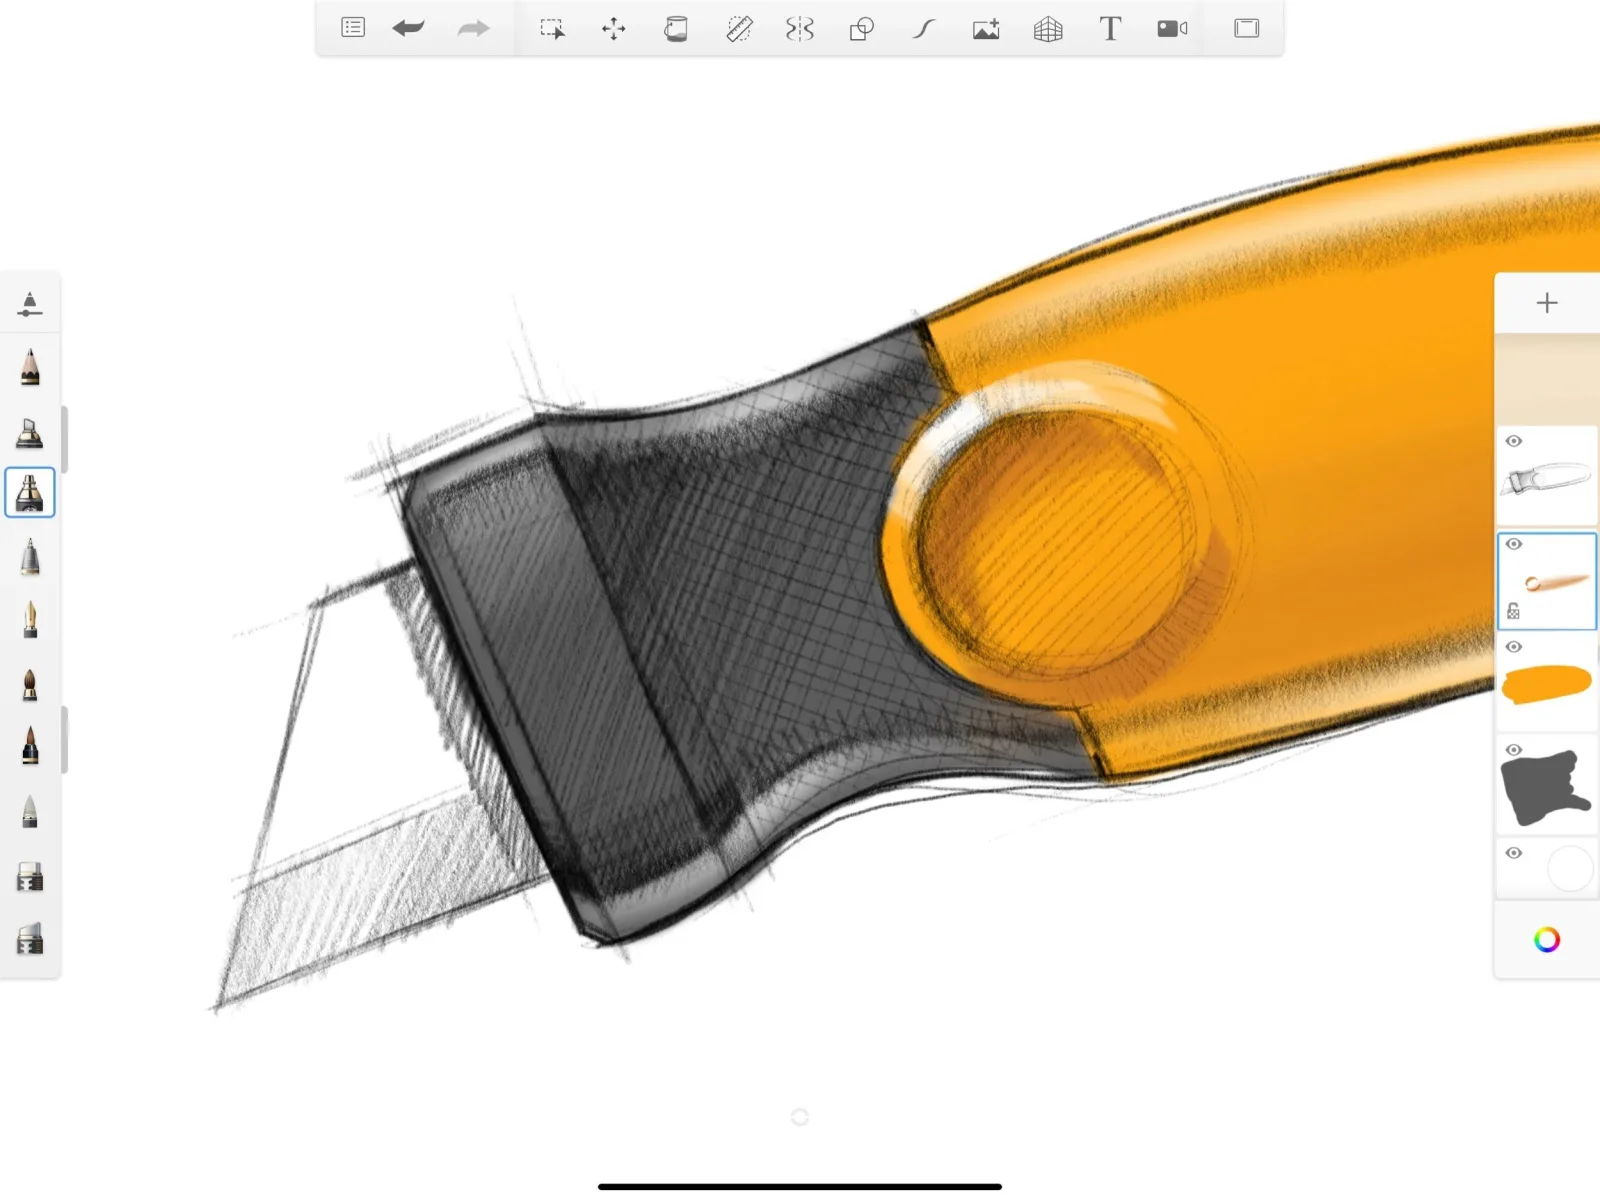Toggle full-screen UI frame icon
The height and width of the screenshot is (1199, 1600).
tap(1247, 28)
